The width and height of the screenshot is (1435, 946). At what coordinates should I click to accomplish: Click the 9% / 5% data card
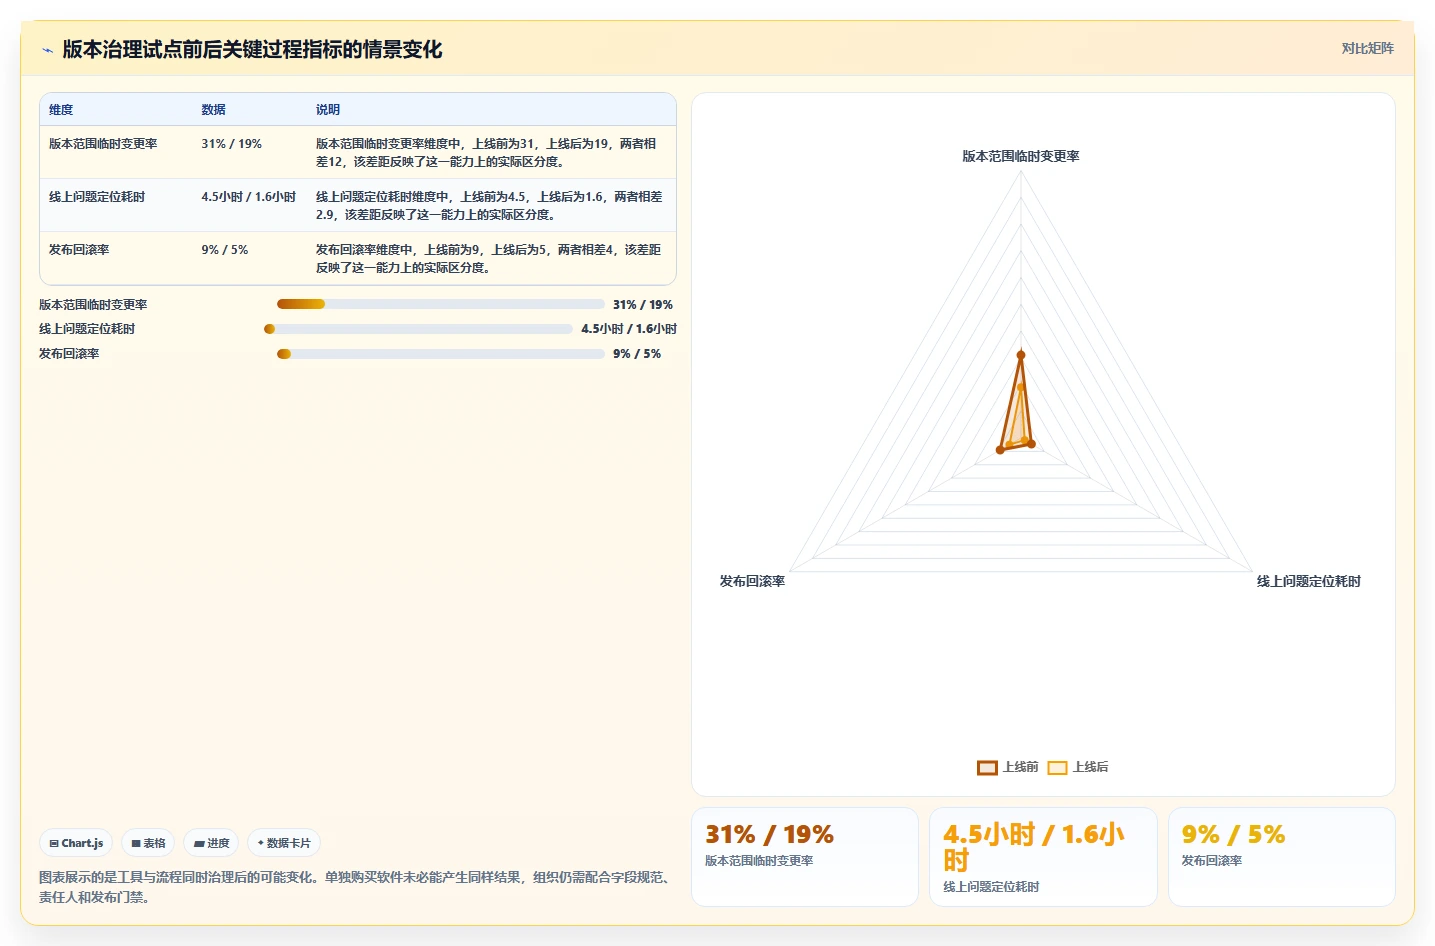coord(1282,857)
